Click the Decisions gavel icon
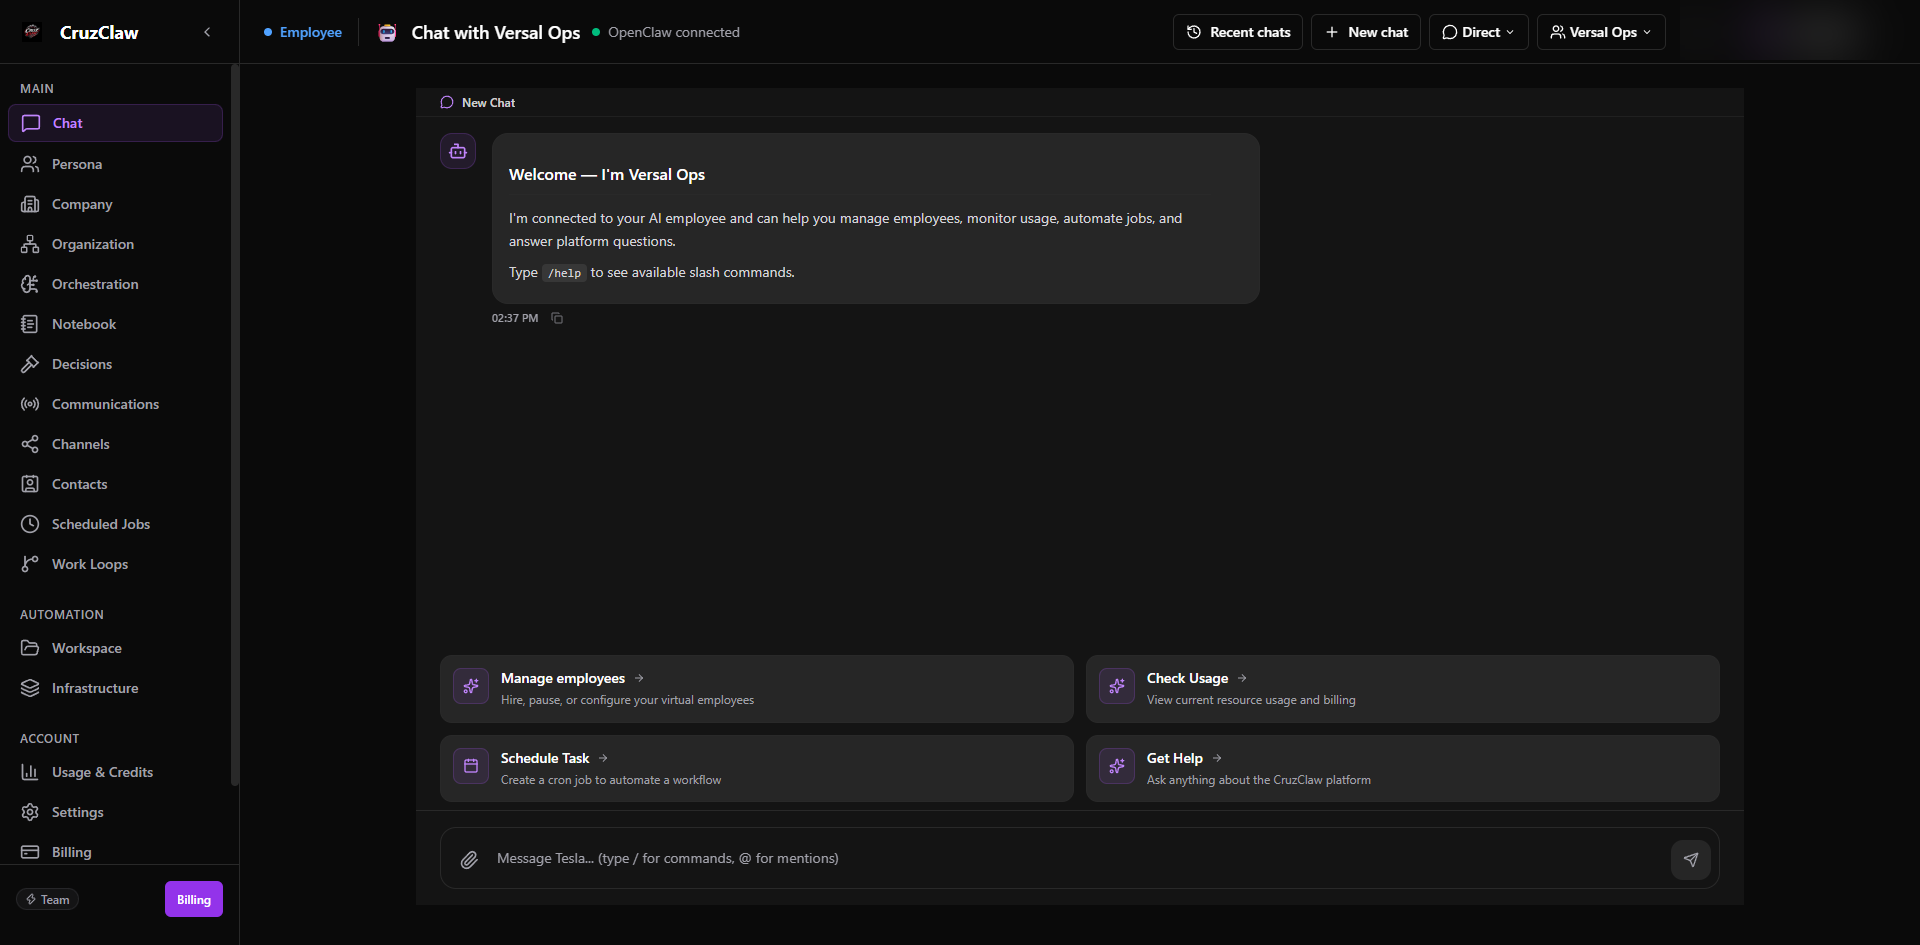Screen dimensions: 1920x945 tap(30, 364)
